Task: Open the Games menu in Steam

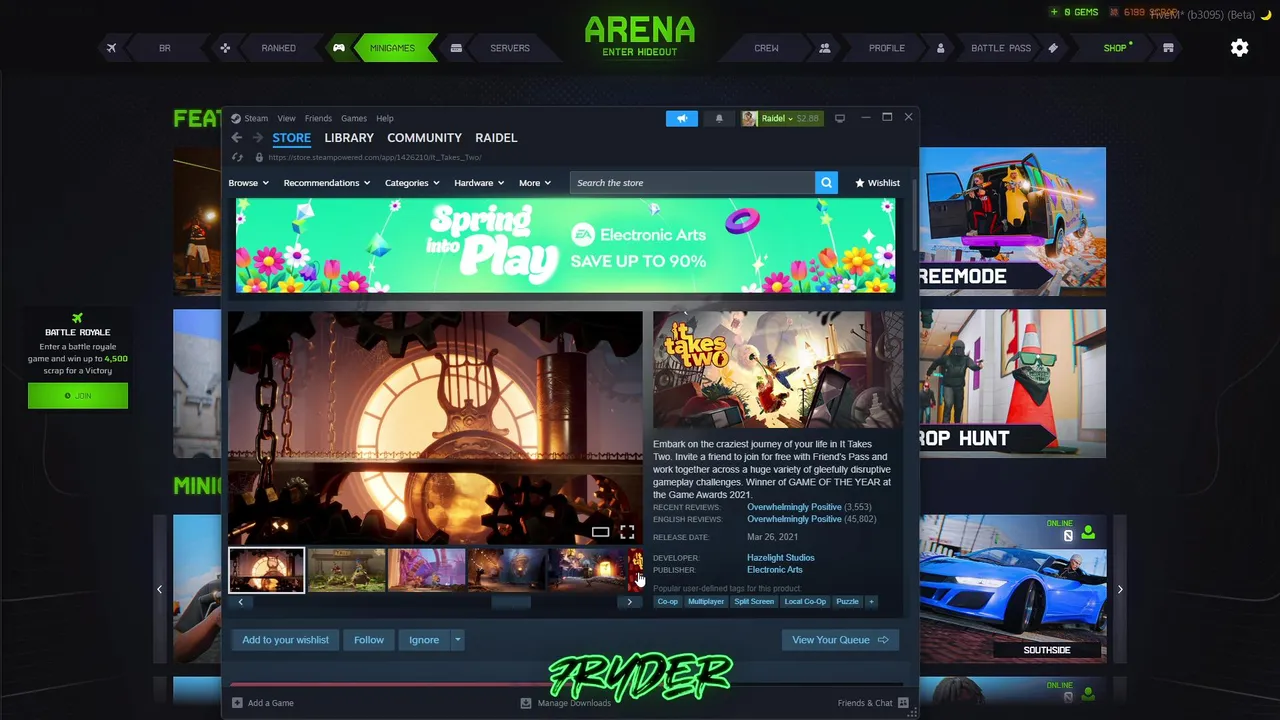Action: click(x=354, y=118)
